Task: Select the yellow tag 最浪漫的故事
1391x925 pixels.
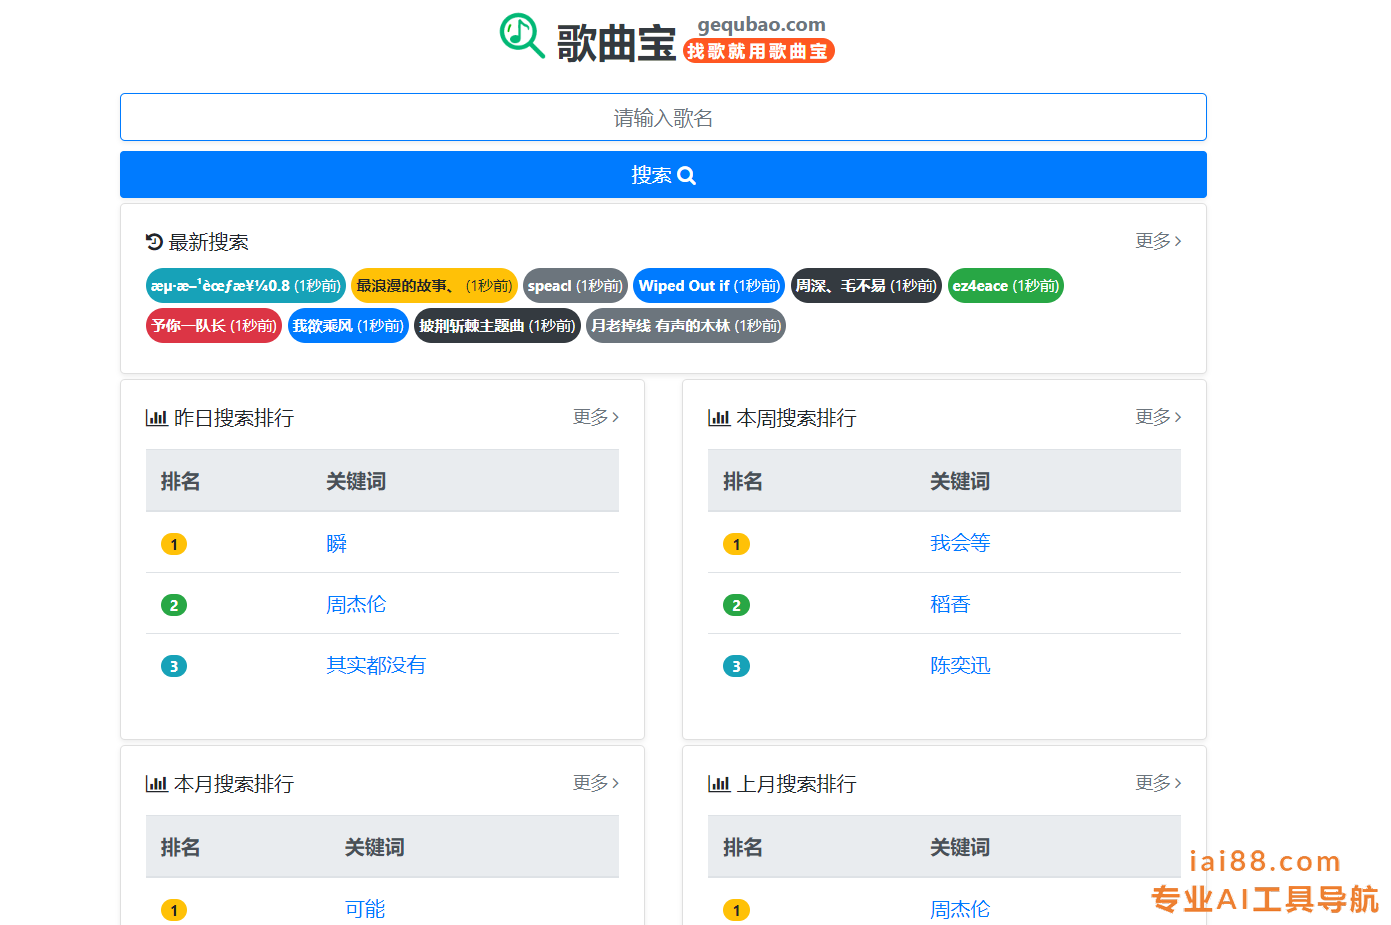Action: pyautogui.click(x=434, y=286)
